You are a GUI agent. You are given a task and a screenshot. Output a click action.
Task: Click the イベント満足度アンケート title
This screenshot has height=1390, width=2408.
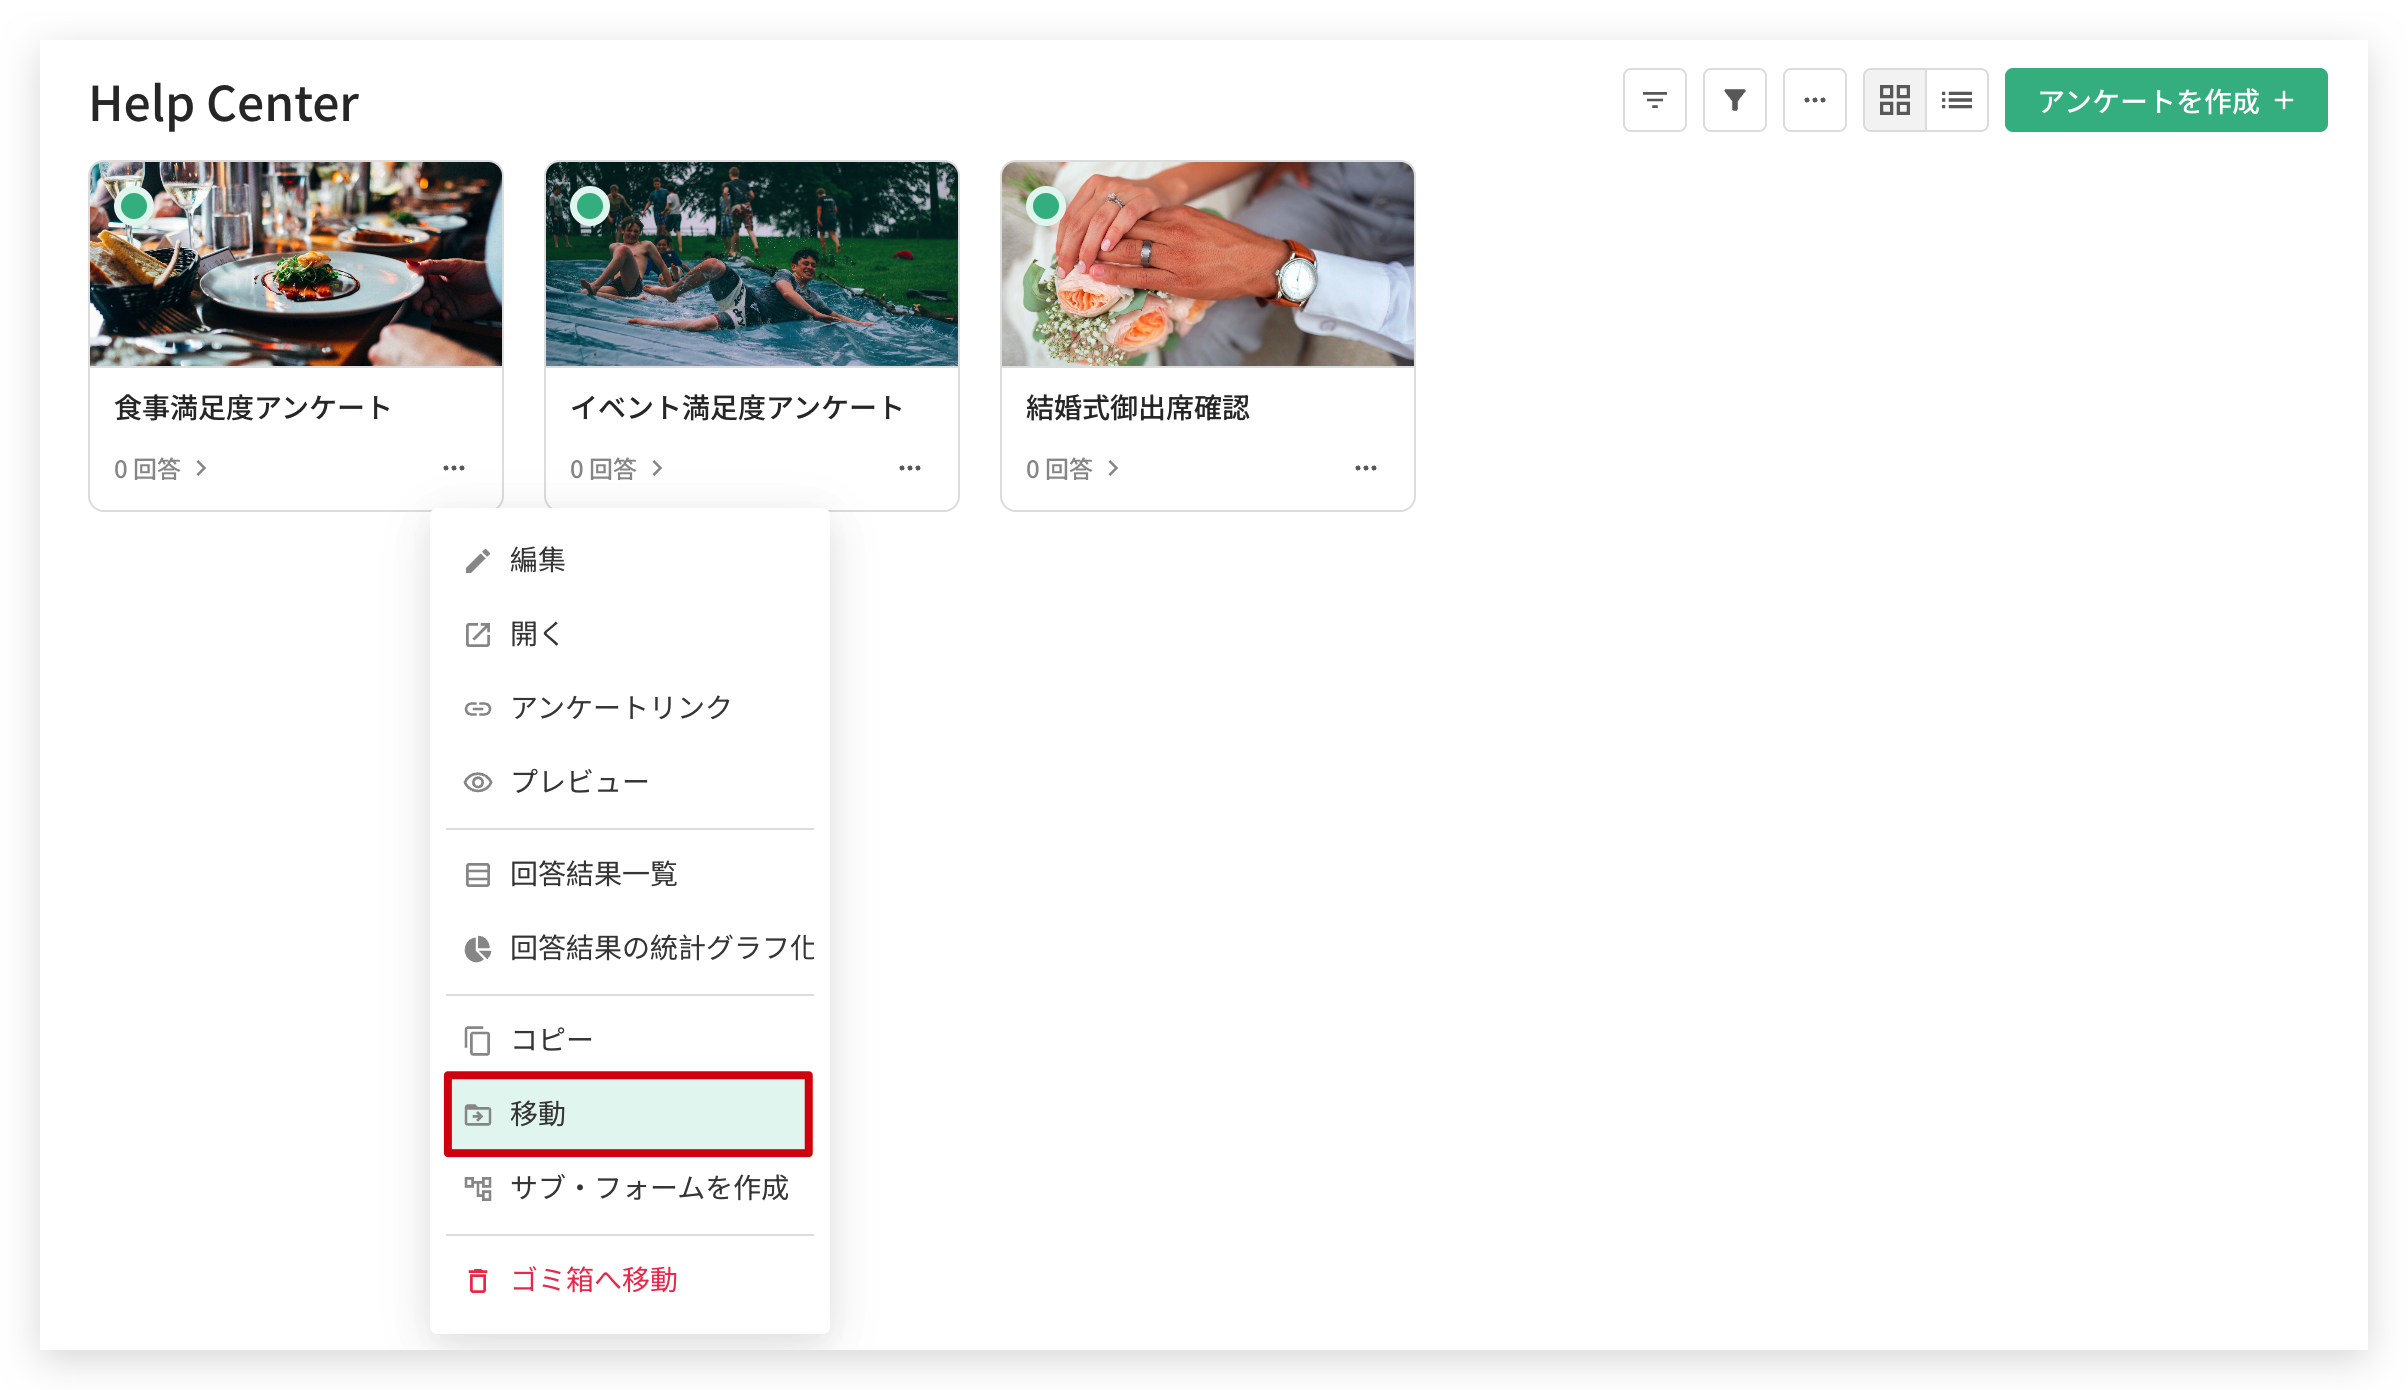tap(737, 408)
